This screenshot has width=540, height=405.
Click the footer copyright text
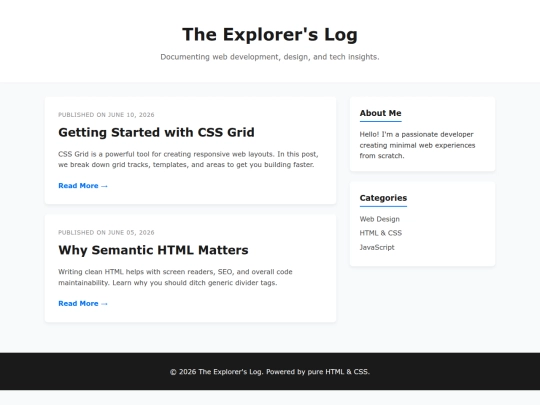coord(270,372)
